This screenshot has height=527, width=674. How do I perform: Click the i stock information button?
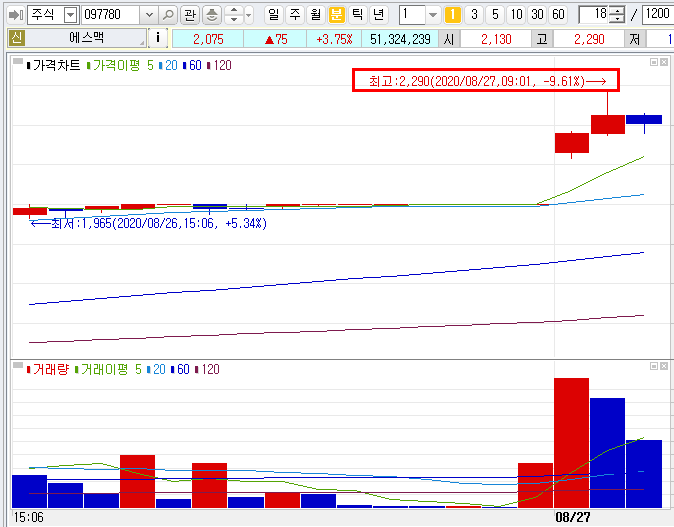(x=158, y=38)
